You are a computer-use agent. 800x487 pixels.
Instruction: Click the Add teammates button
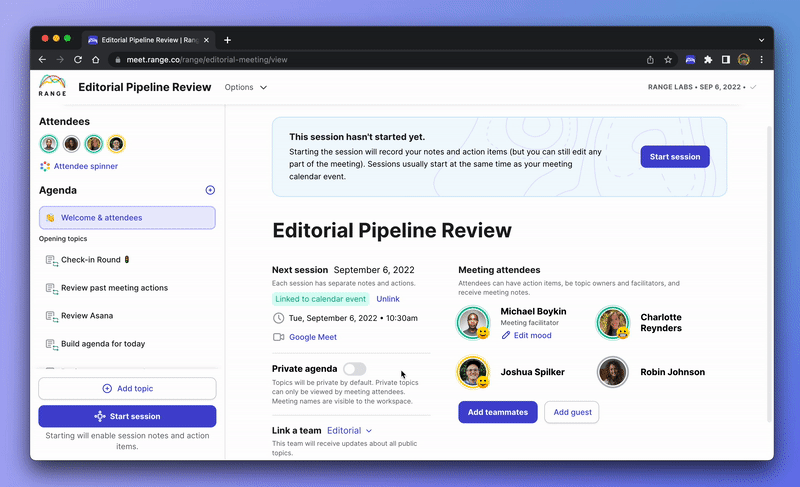coord(497,412)
